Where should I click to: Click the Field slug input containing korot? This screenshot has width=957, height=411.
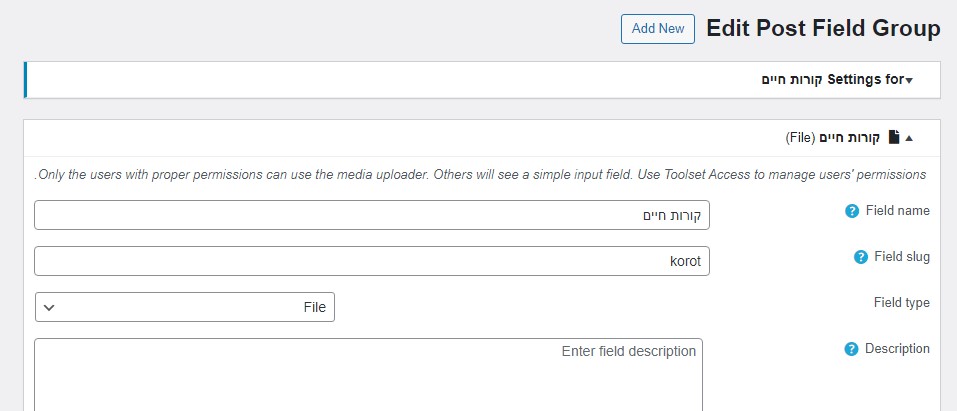372,261
